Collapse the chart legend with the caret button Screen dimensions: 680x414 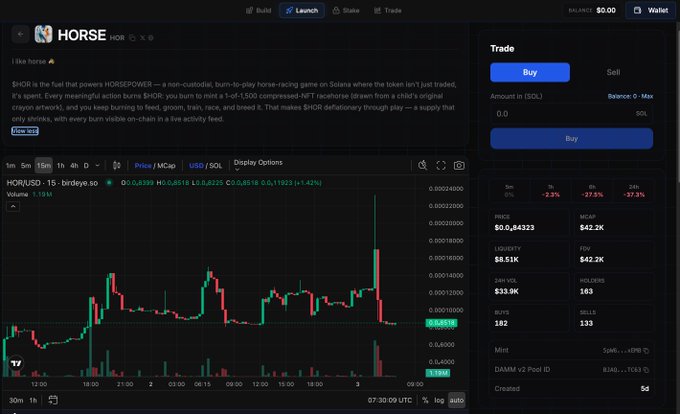pos(13,207)
